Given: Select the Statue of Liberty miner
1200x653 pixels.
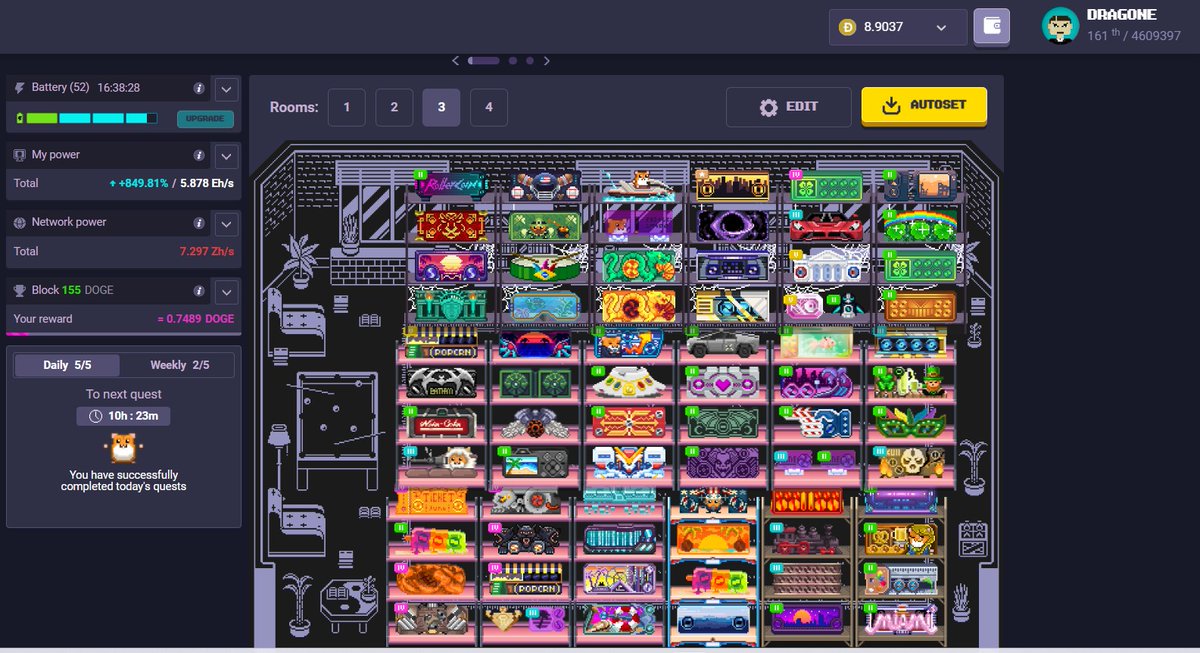Looking at the screenshot, I should tap(451, 305).
